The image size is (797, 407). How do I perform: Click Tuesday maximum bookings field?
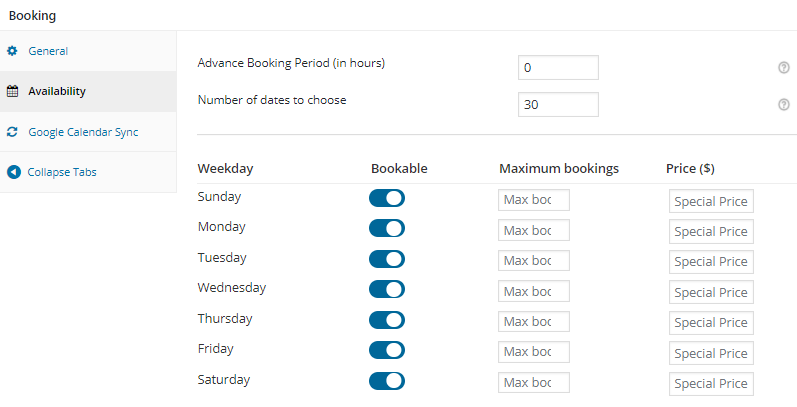[x=534, y=261]
